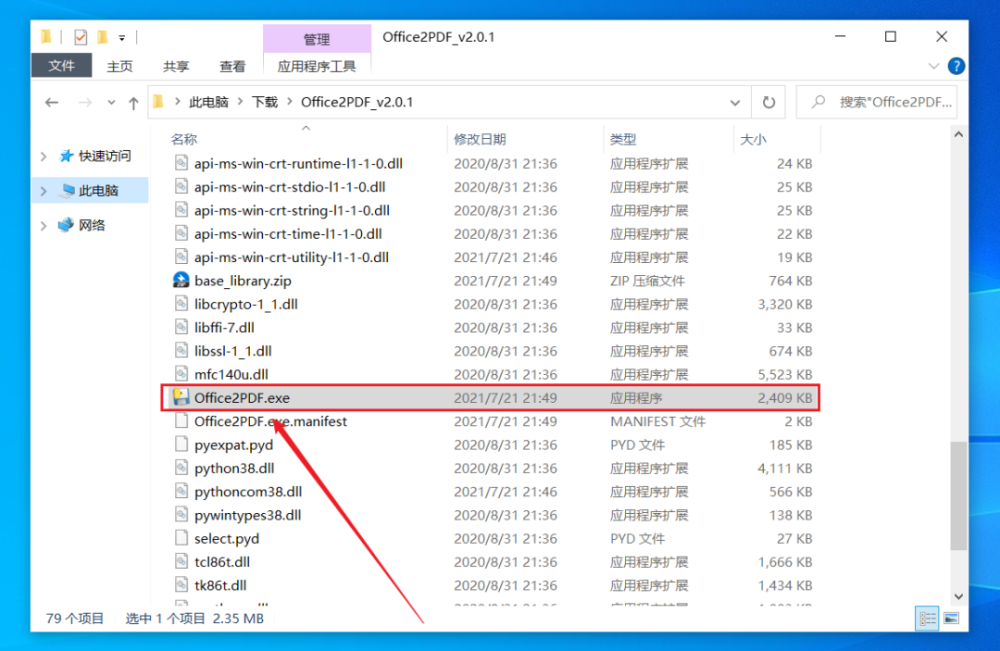Click the libffi-7.dll file icon
The image size is (1000, 651).
click(x=181, y=327)
